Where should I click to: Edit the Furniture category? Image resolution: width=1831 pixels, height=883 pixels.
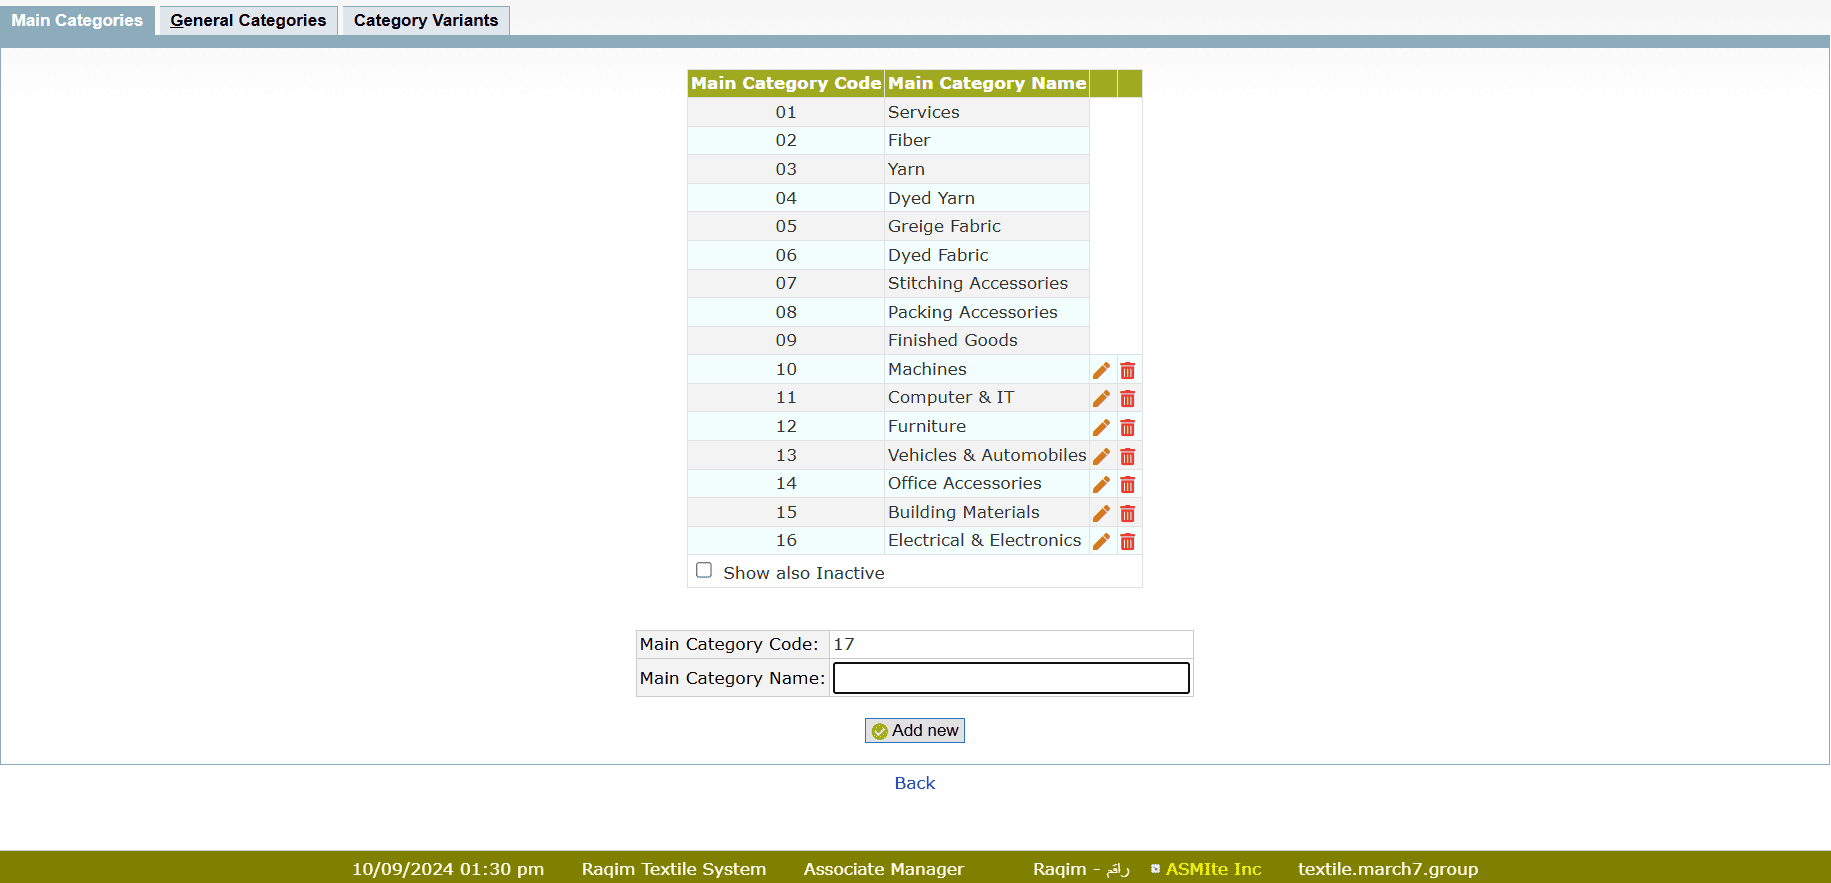pyautogui.click(x=1101, y=428)
